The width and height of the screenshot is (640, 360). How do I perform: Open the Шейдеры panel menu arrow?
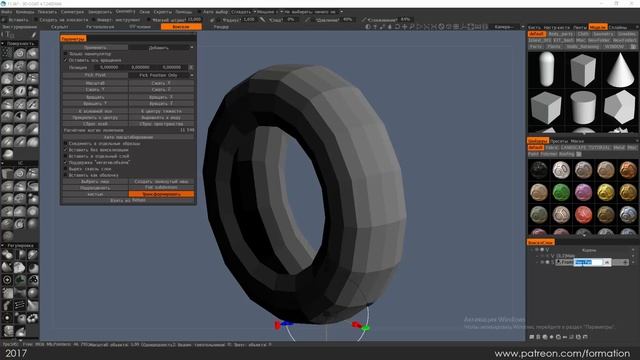[637, 141]
